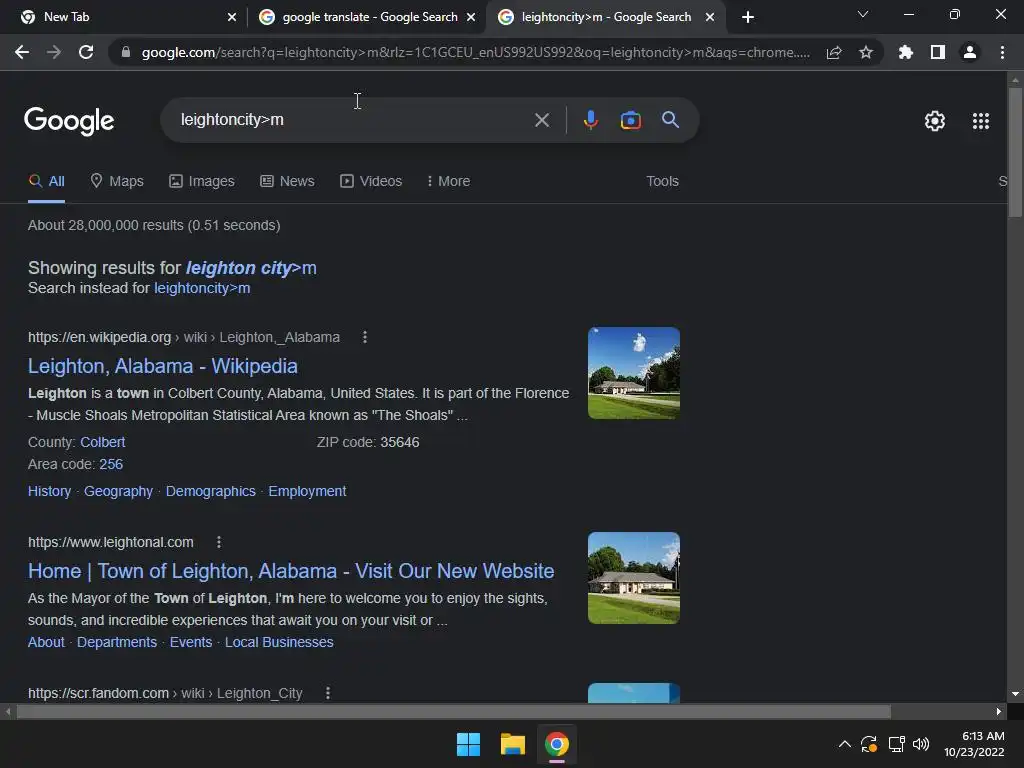Open the Departments sitelink
The image size is (1024, 768).
[x=117, y=642]
